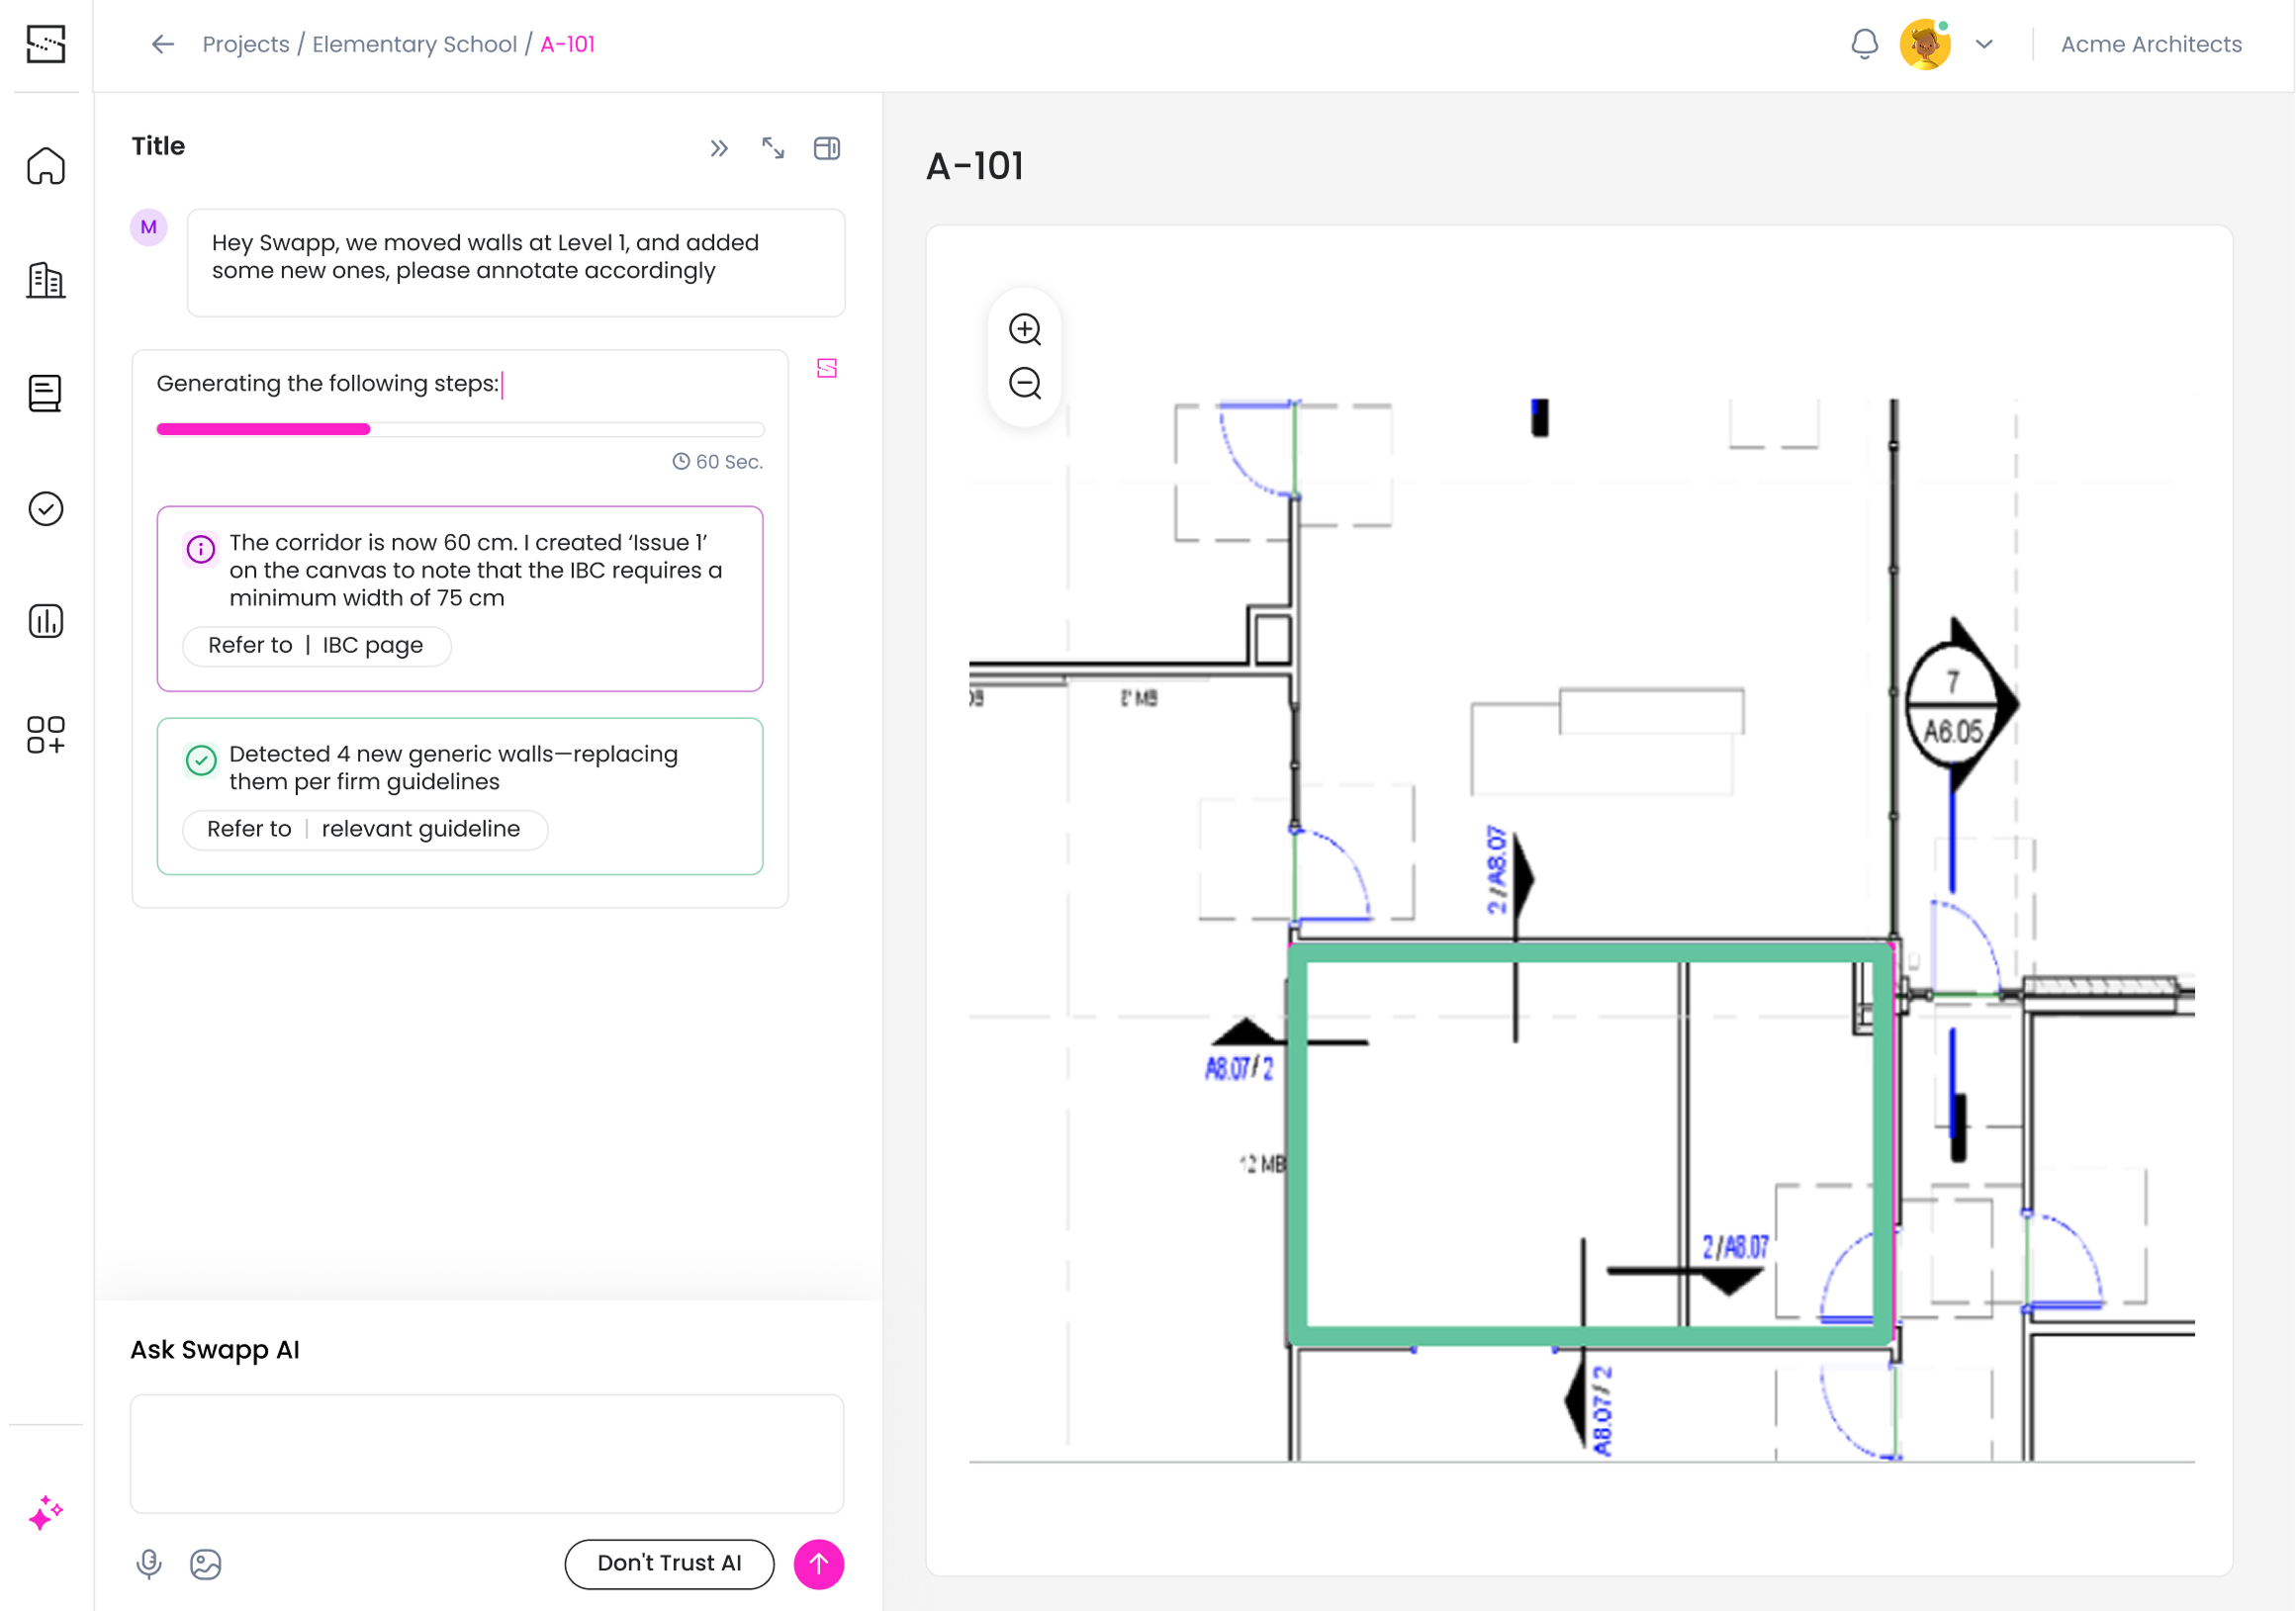Click the Ask Swapp AI text field
This screenshot has height=1611, width=2296.
pos(487,1453)
